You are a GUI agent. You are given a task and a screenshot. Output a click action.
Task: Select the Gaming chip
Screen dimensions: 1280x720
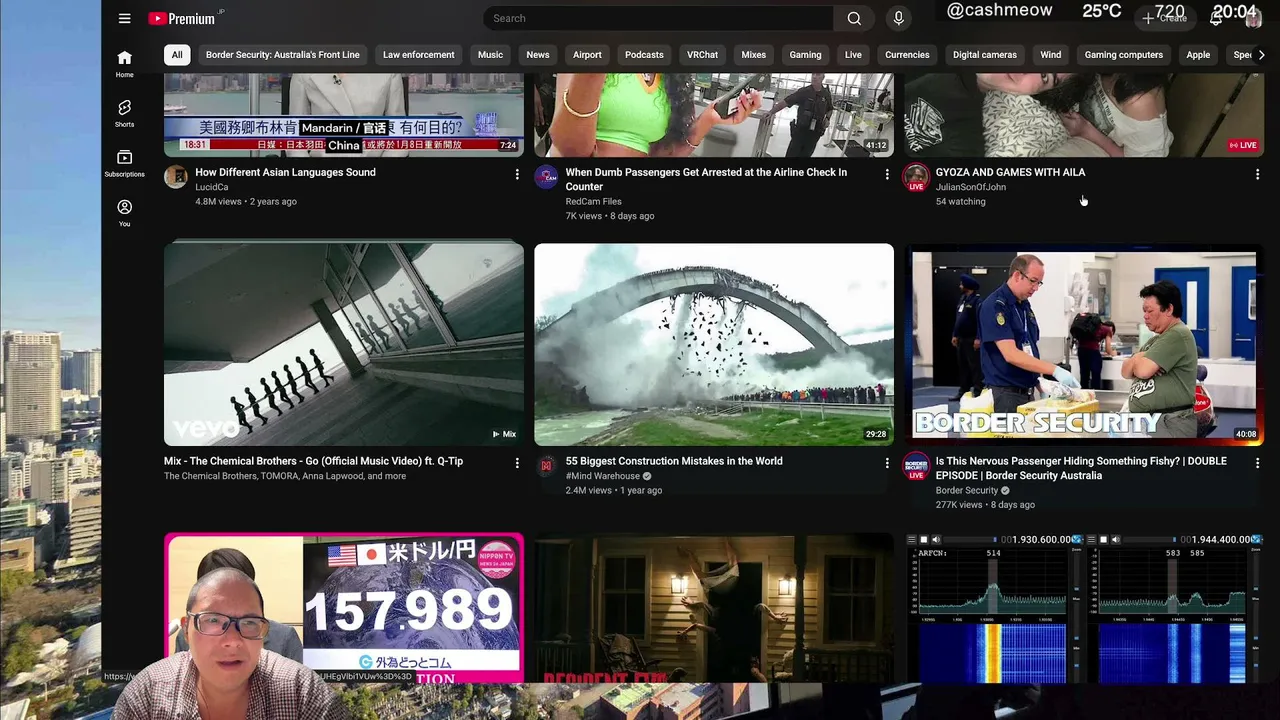[805, 55]
